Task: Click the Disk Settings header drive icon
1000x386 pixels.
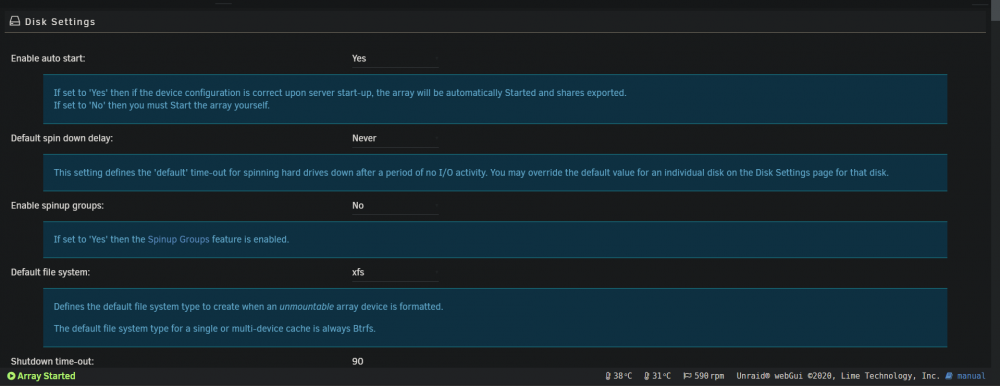Action: (15, 22)
